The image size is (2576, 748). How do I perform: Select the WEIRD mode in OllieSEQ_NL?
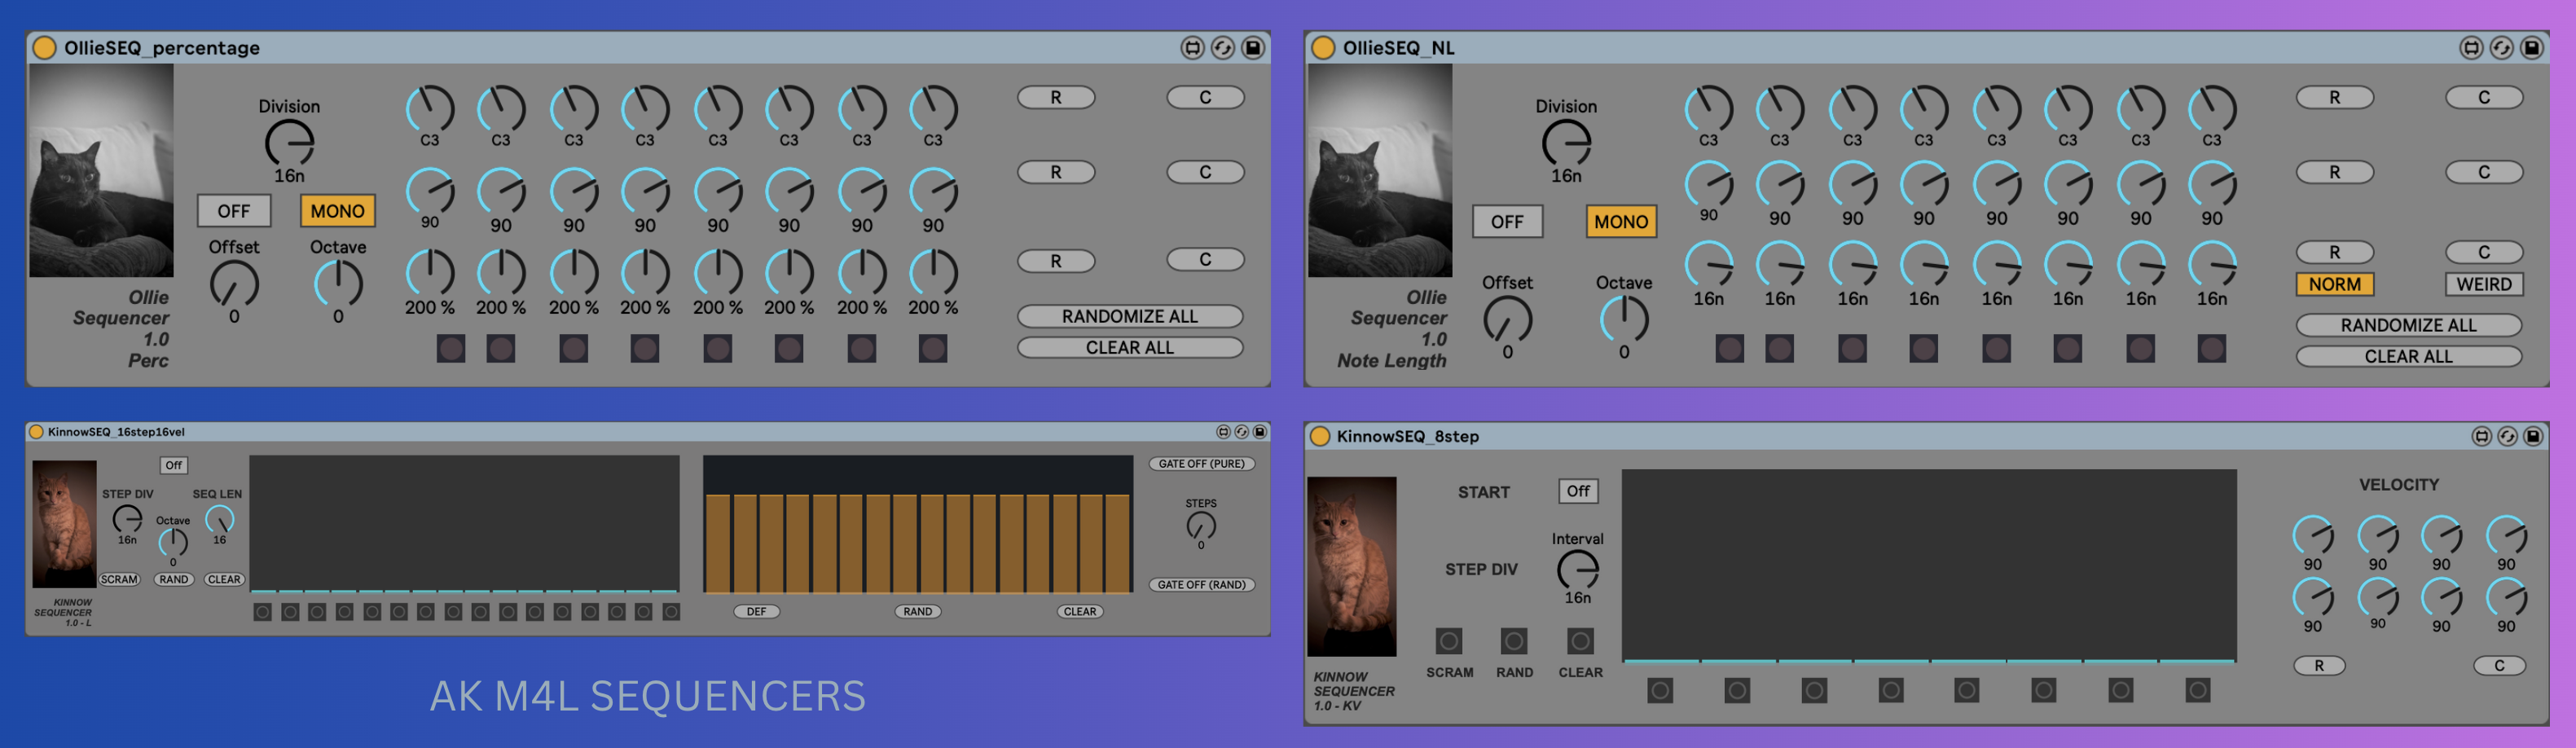2483,284
